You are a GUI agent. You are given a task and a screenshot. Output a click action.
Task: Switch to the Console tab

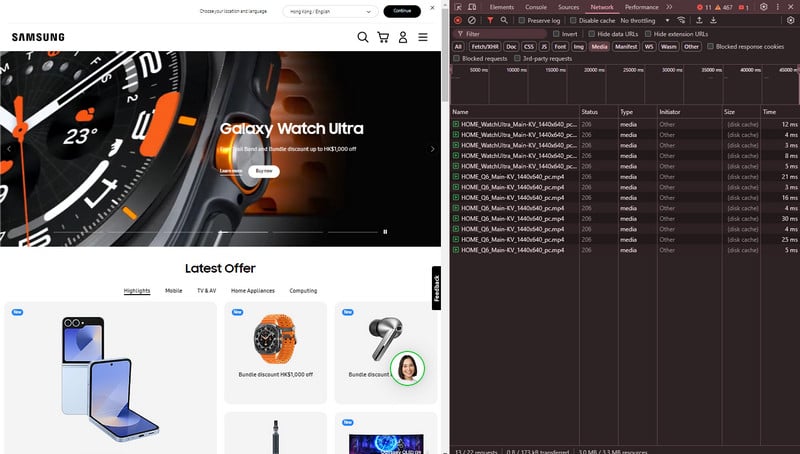[536, 7]
